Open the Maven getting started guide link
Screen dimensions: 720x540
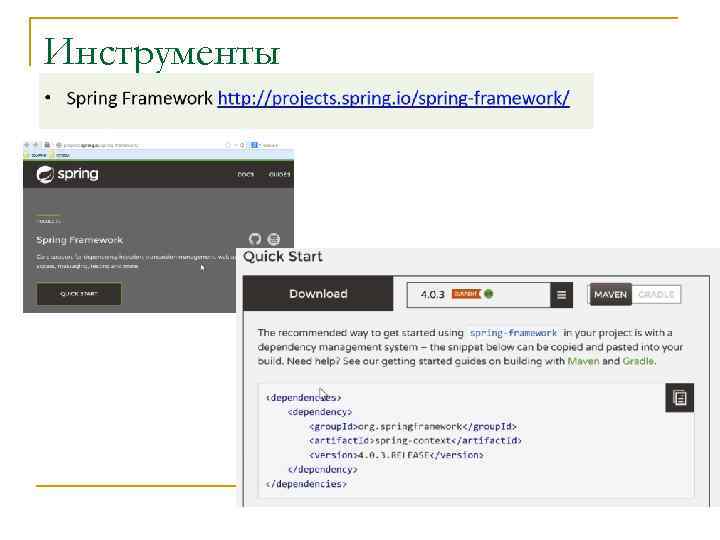pyautogui.click(x=583, y=361)
